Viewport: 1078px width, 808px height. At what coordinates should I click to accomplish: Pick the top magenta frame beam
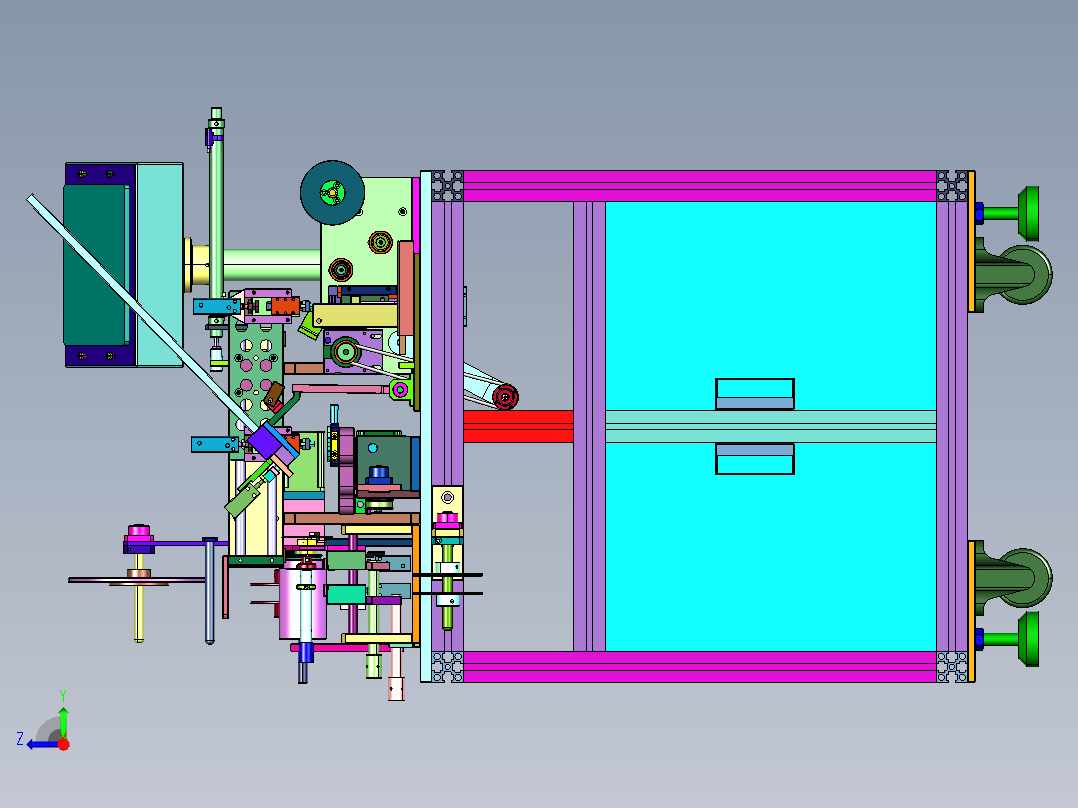tap(700, 186)
